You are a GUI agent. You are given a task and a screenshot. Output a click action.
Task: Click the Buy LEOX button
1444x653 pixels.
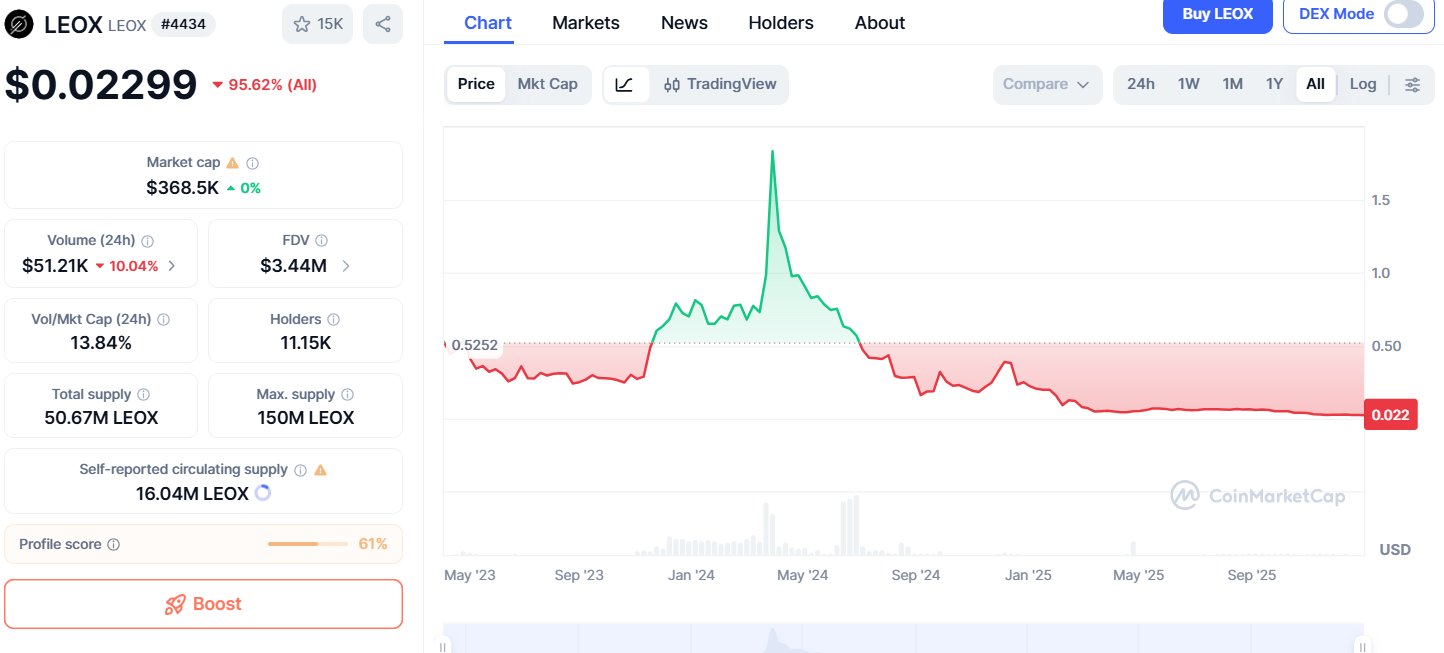pos(1216,14)
